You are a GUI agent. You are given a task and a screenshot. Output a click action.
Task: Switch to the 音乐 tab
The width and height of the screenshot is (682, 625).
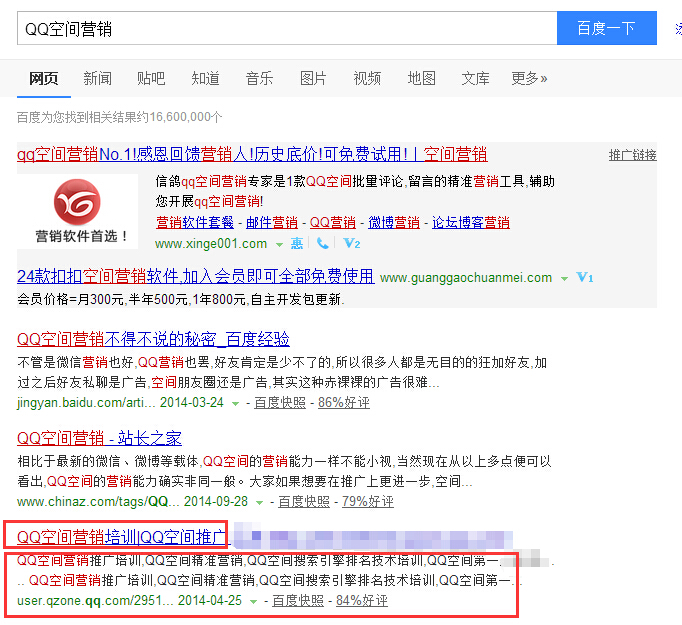point(259,79)
